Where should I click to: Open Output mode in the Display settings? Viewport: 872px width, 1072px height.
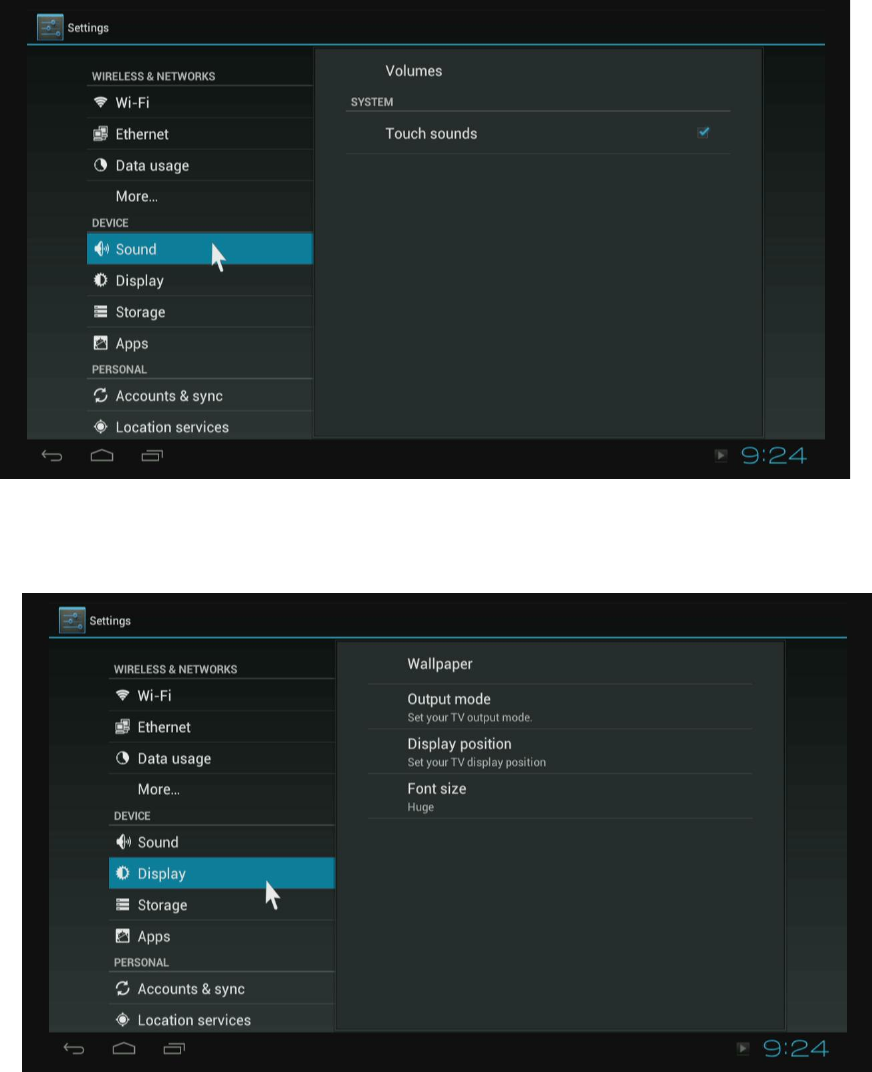tap(559, 707)
